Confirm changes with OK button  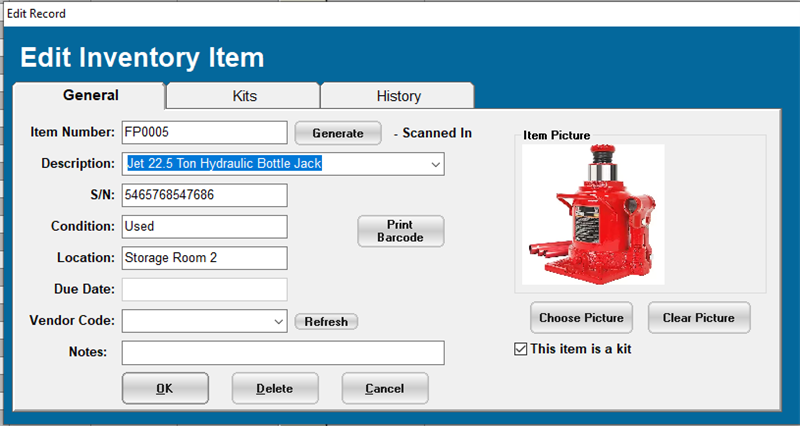[x=165, y=388]
